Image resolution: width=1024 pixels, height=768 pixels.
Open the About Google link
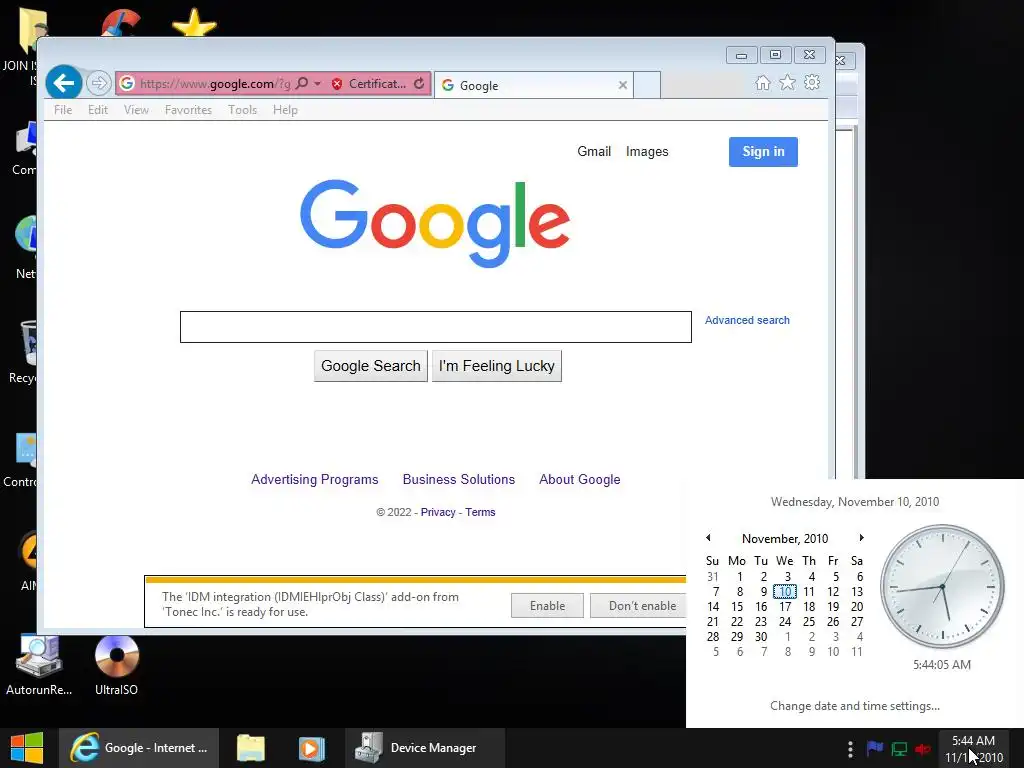(x=579, y=479)
